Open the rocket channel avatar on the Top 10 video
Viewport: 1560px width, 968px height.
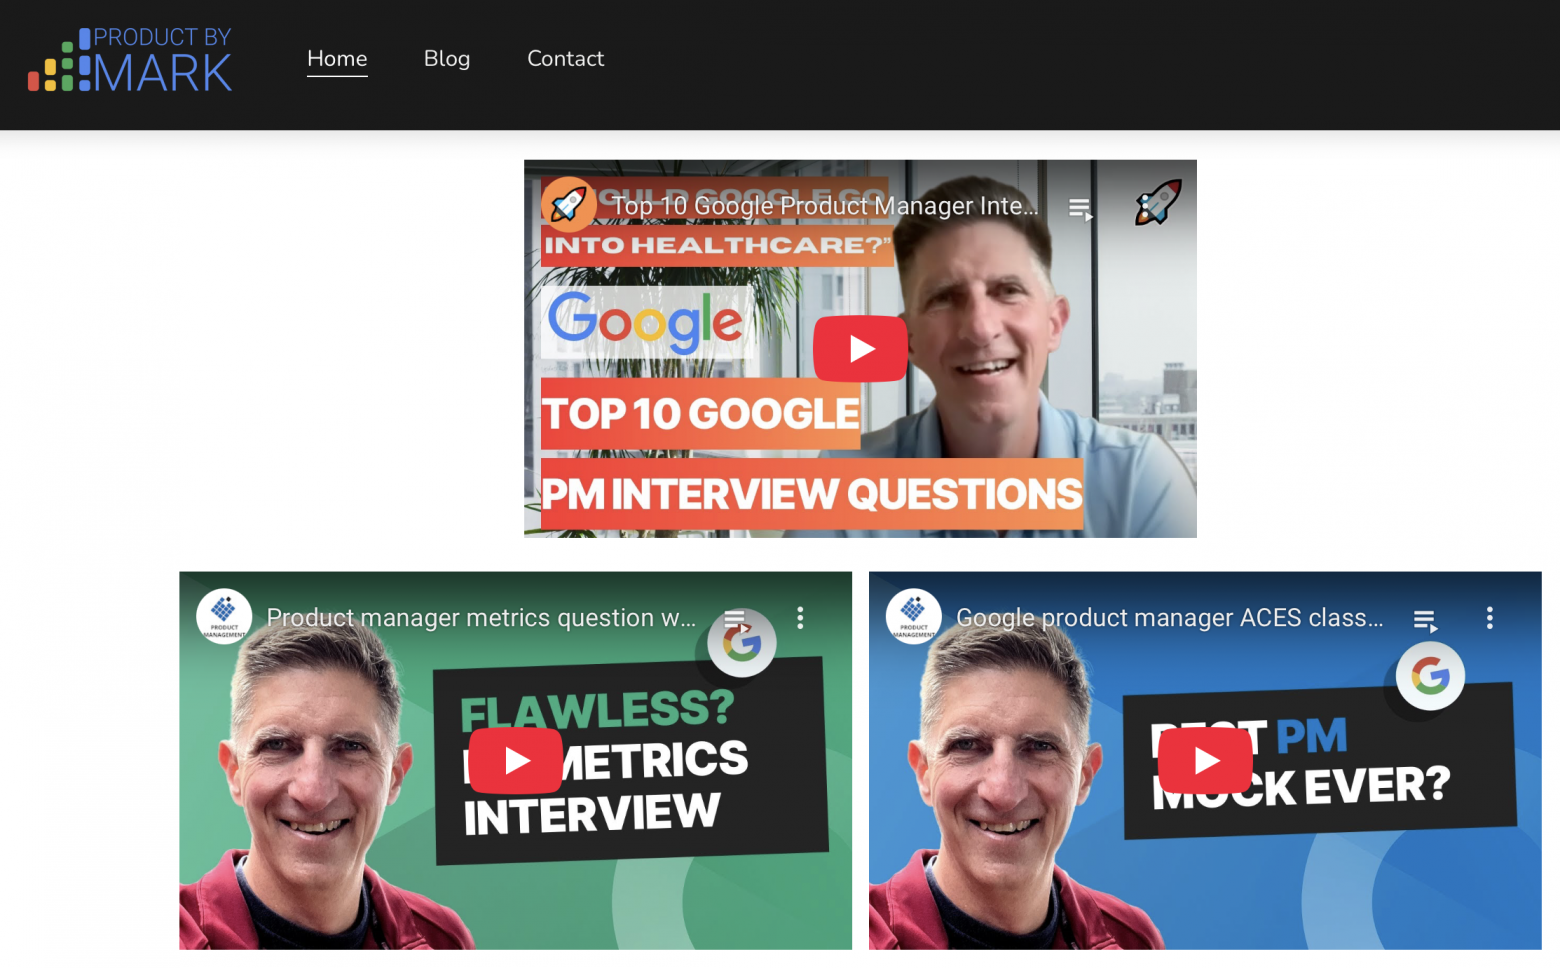tap(569, 204)
